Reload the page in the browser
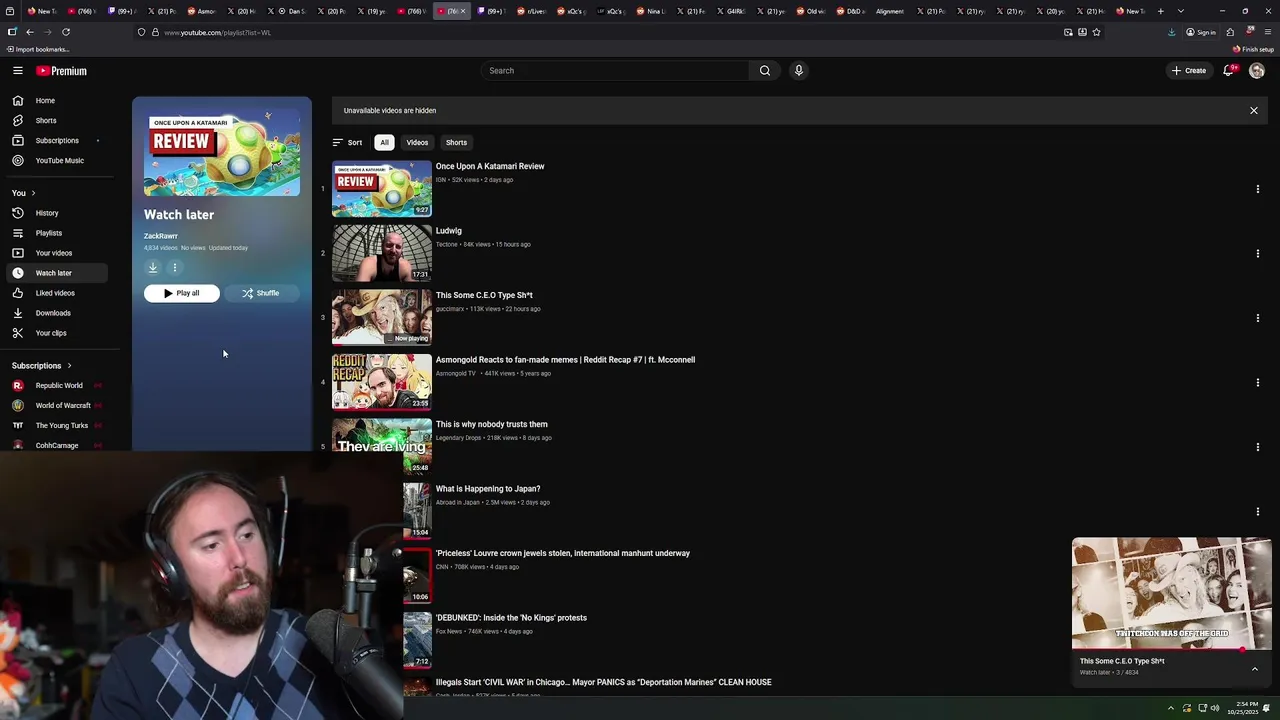1280x720 pixels. tap(66, 32)
